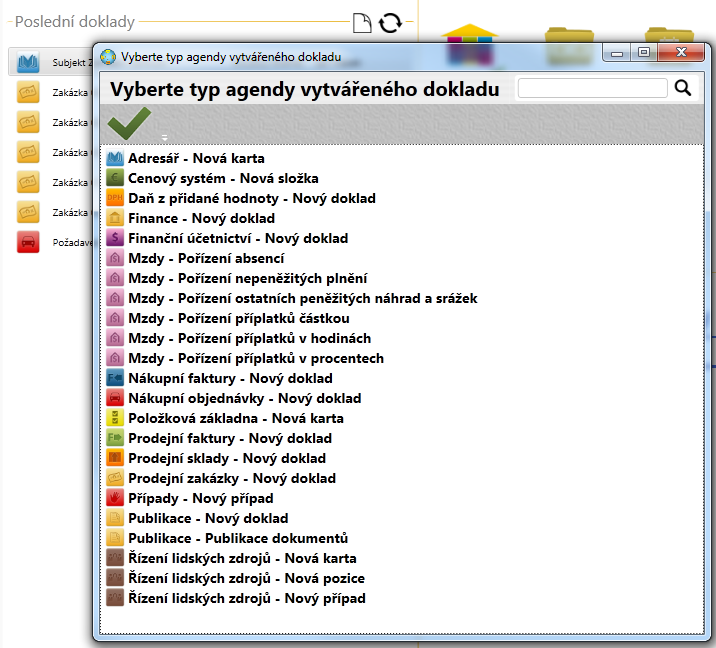
Task: Click the search magnifier icon
Action: point(683,88)
